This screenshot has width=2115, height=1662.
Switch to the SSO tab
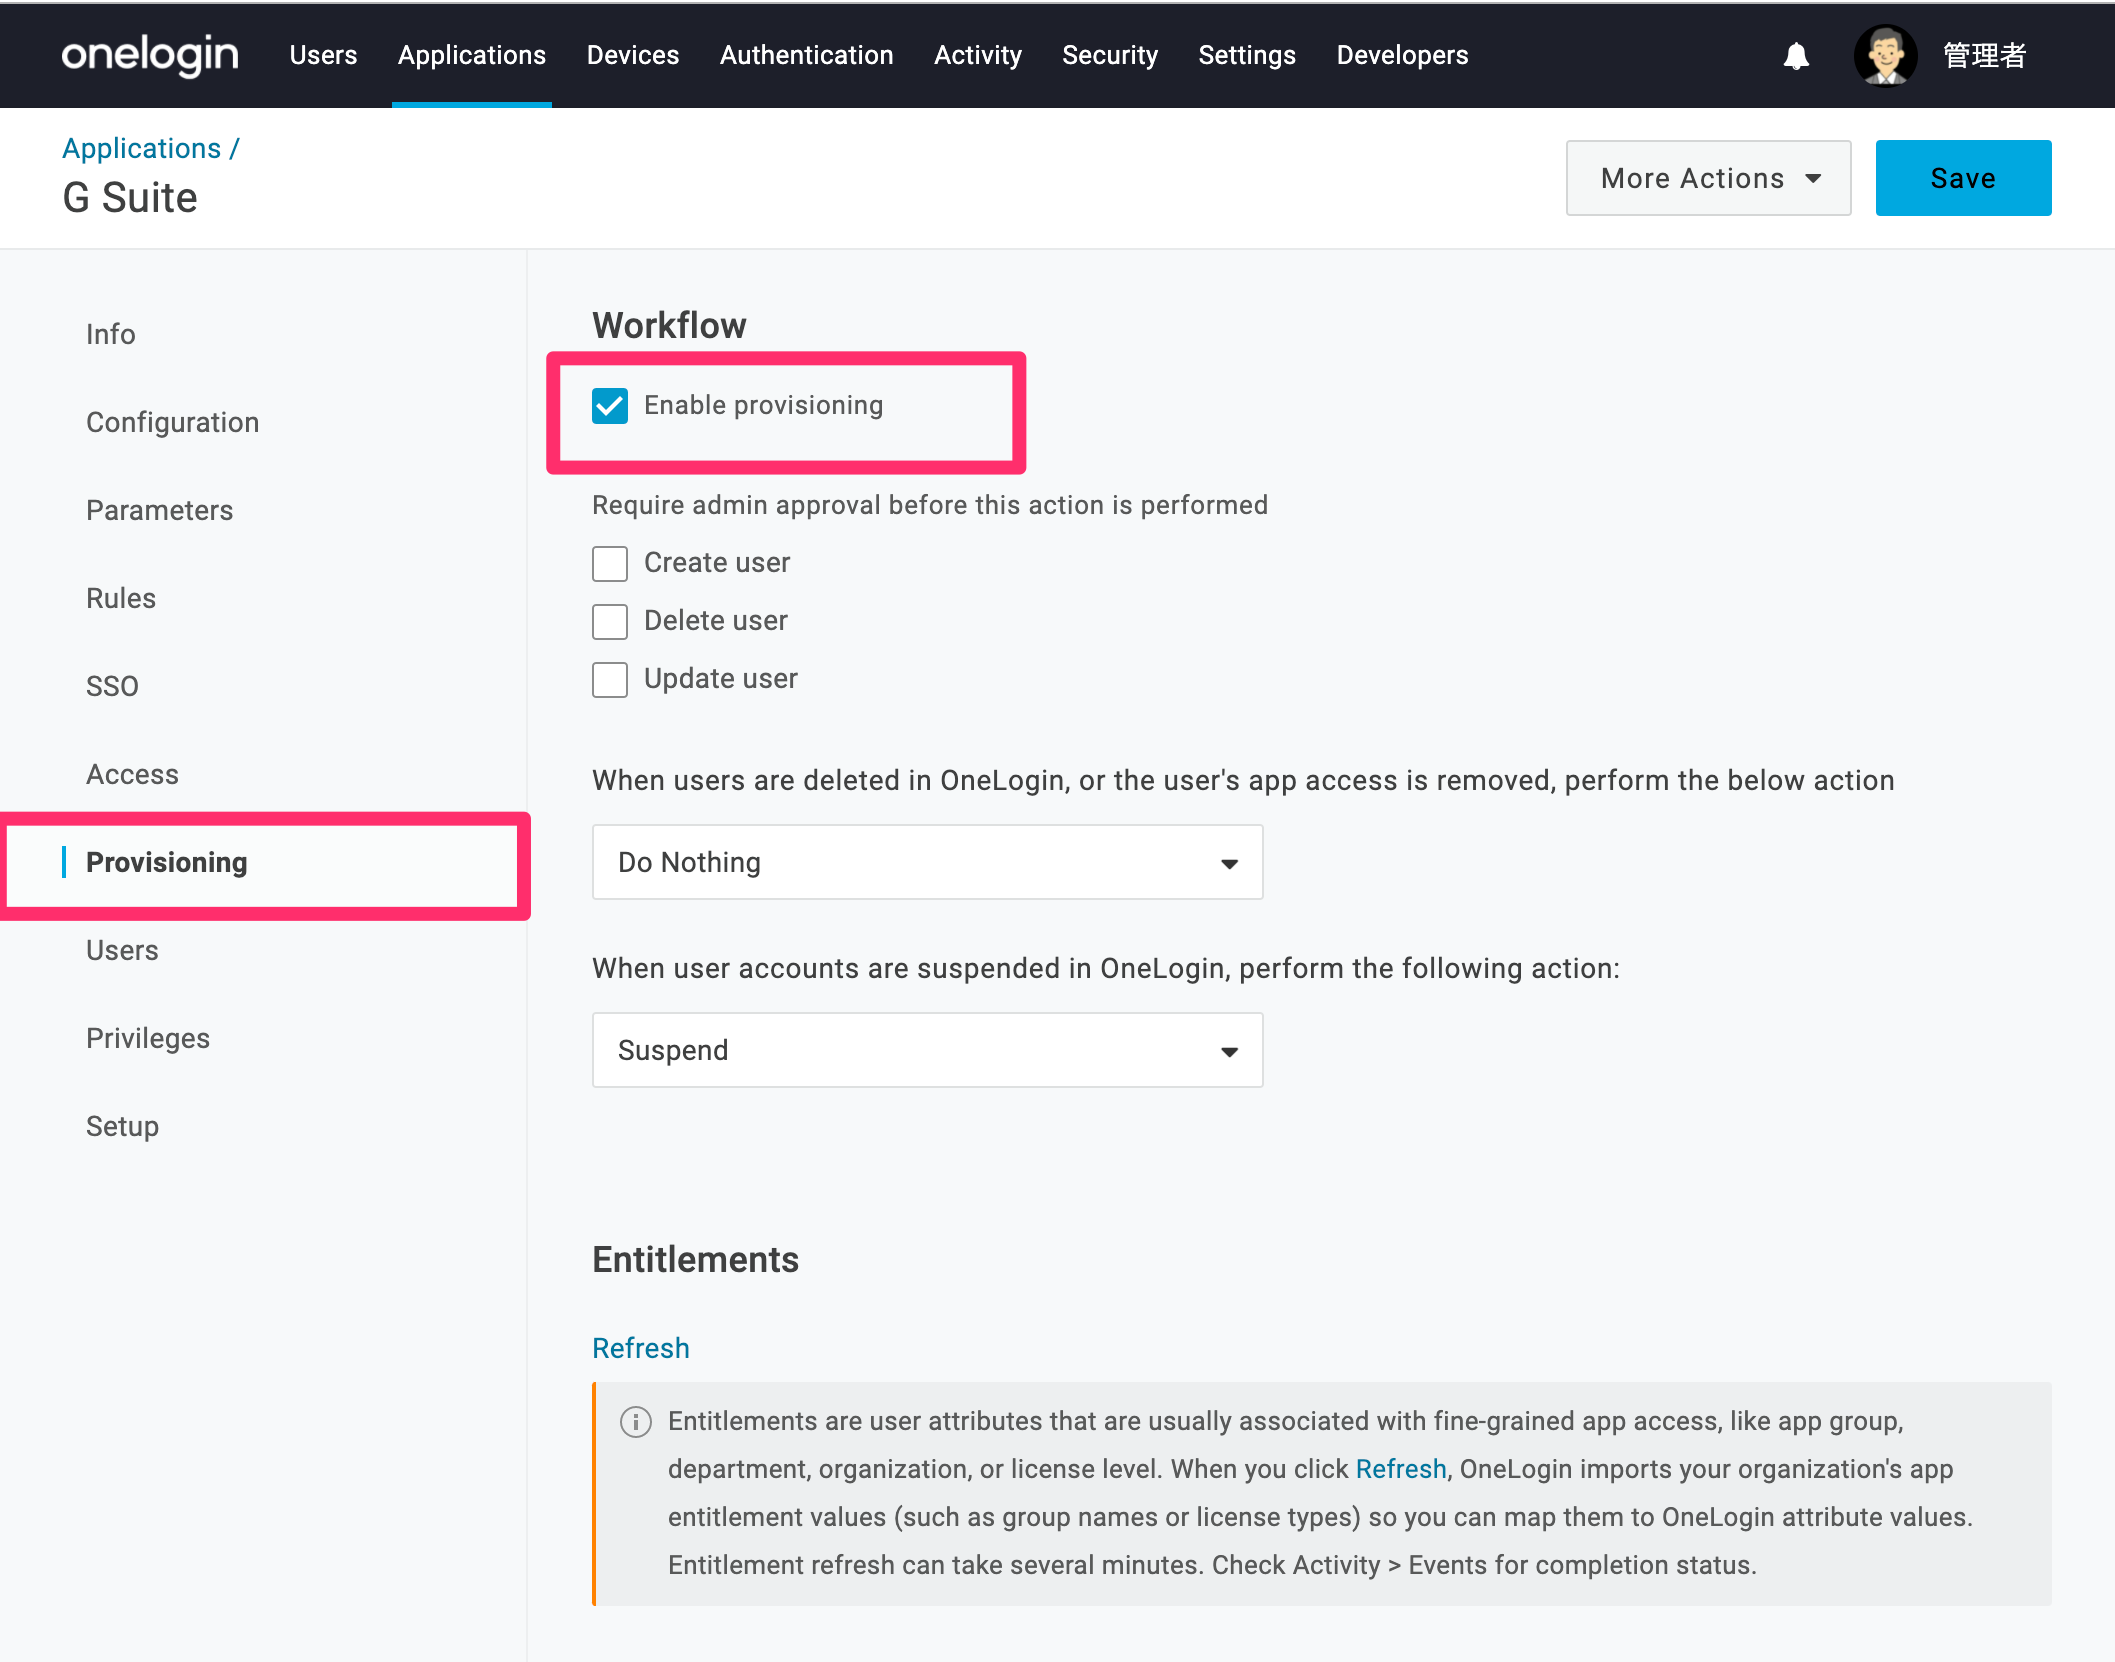(x=112, y=686)
